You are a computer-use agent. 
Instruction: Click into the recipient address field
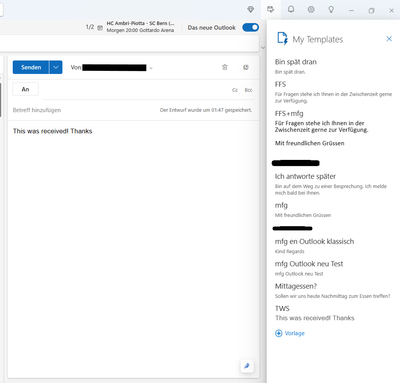tap(135, 90)
